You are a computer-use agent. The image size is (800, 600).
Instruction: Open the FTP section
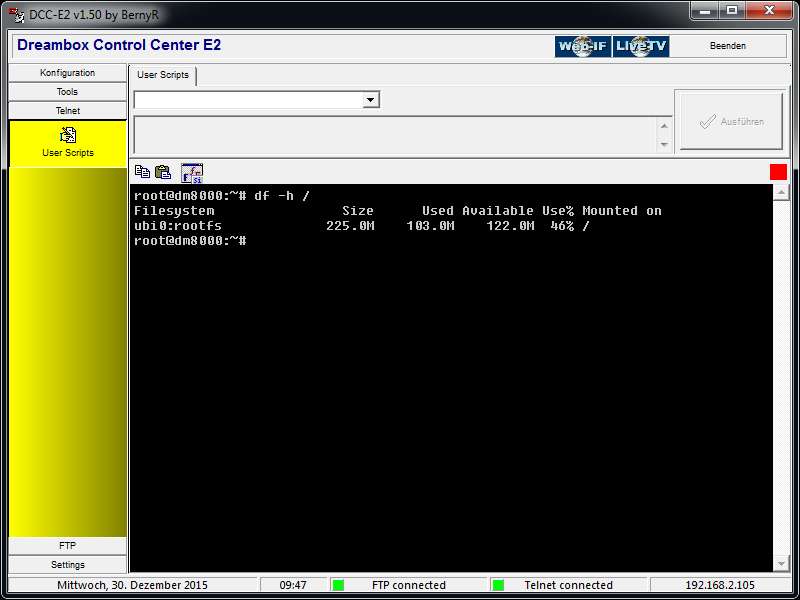pos(68,546)
